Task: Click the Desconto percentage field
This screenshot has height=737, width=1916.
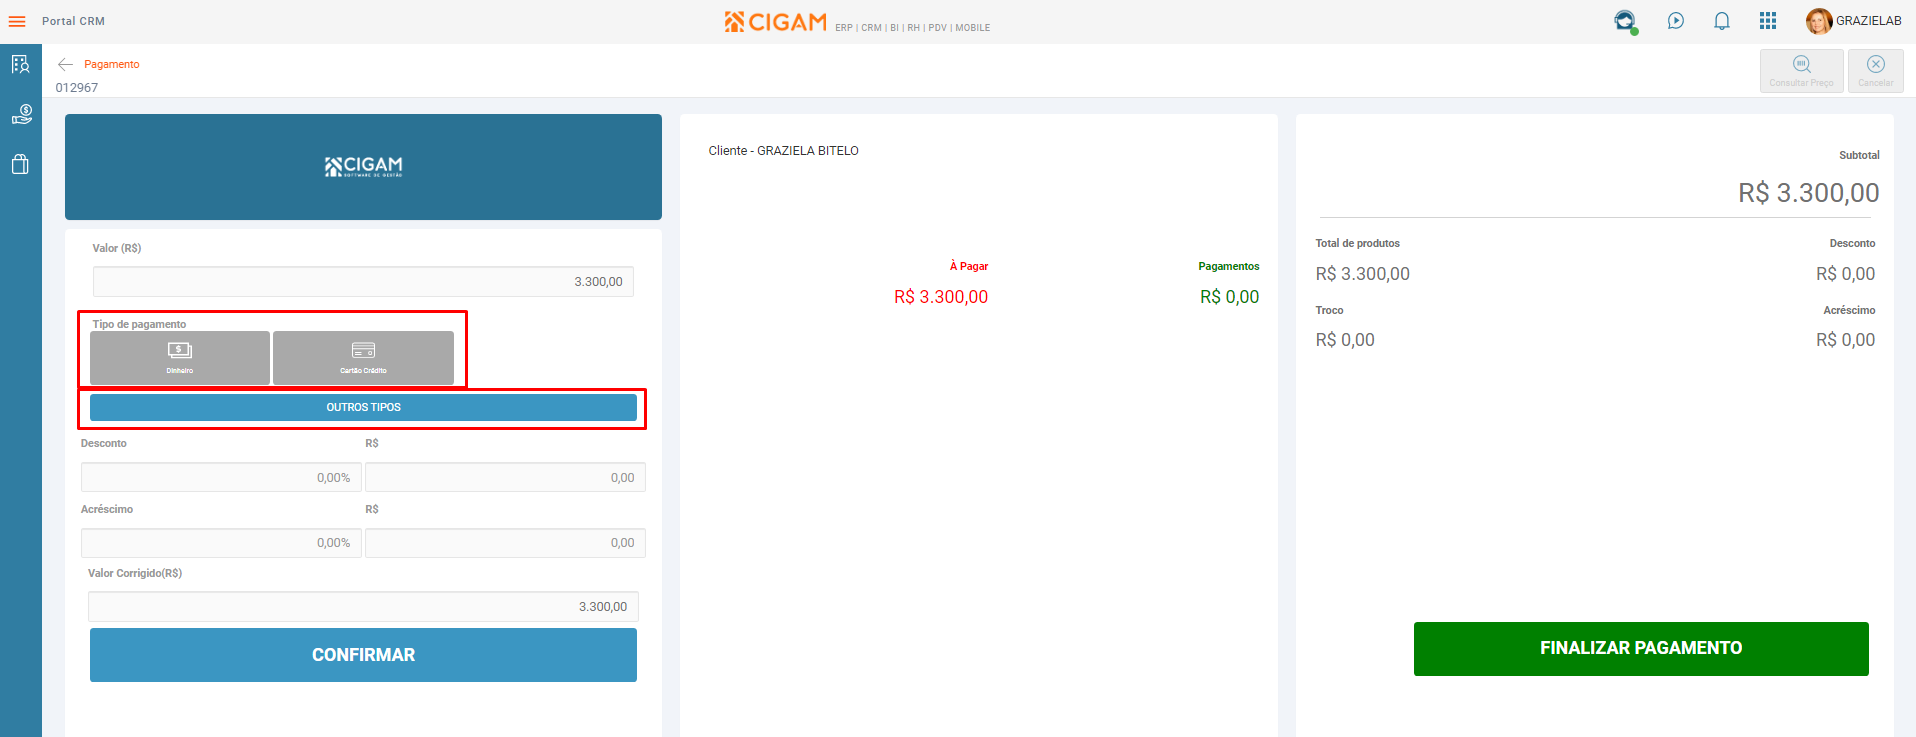Action: click(221, 477)
